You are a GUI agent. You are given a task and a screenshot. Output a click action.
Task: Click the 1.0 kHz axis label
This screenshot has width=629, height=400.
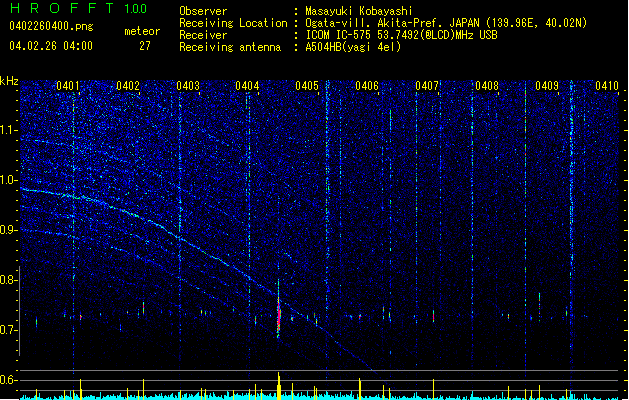[x=9, y=180]
